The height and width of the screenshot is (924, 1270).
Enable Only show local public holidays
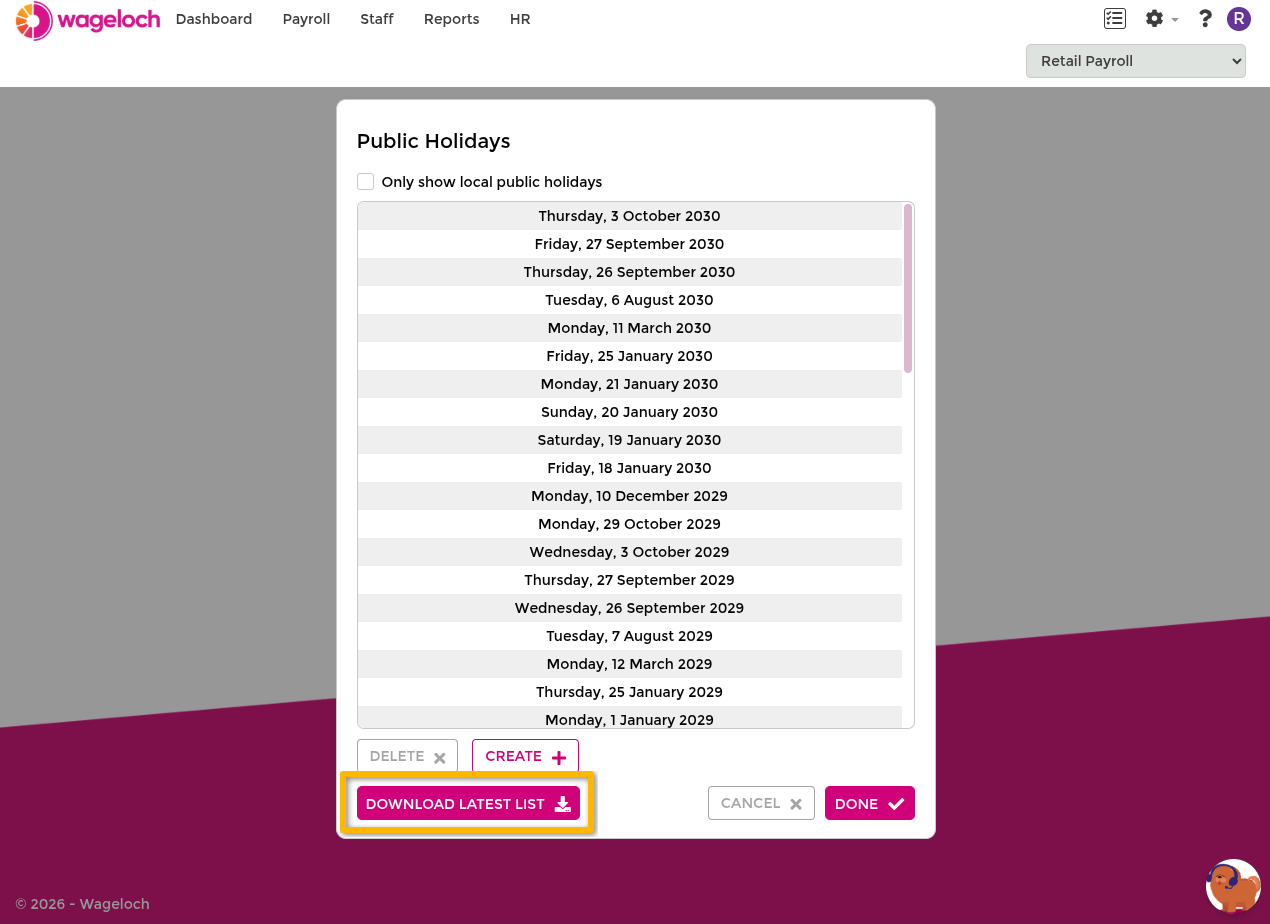(366, 181)
